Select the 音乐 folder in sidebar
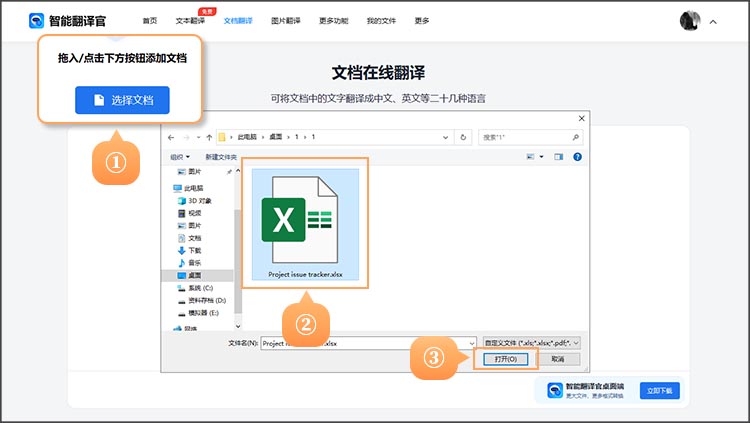The image size is (750, 423). (x=195, y=262)
